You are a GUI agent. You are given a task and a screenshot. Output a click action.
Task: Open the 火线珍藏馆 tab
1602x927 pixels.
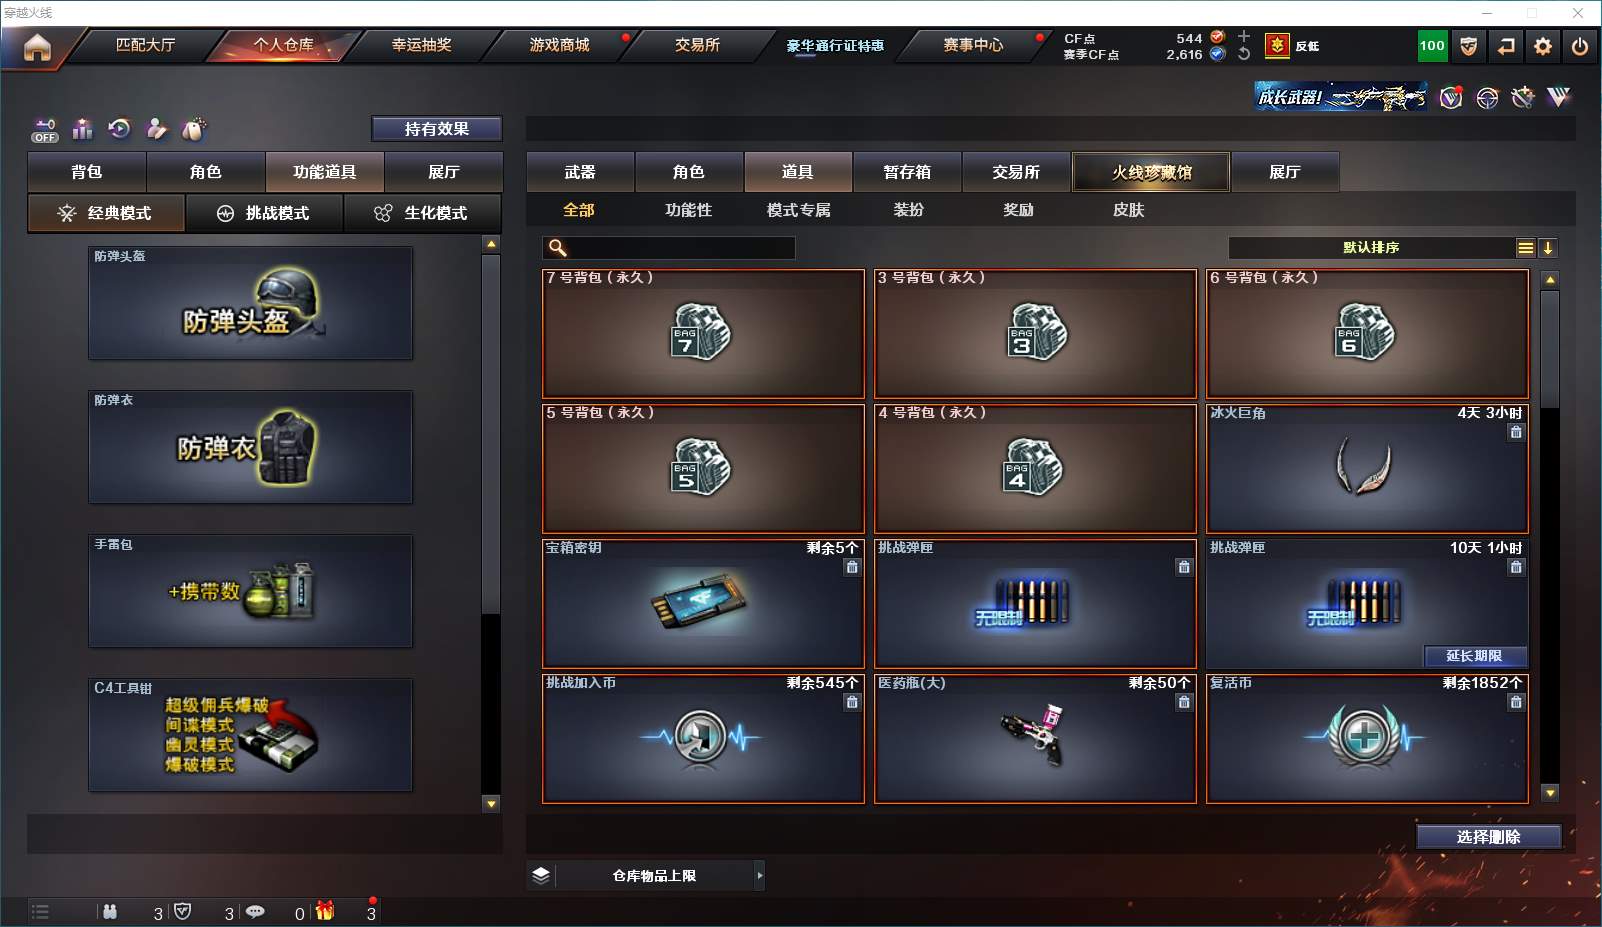pyautogui.click(x=1151, y=172)
